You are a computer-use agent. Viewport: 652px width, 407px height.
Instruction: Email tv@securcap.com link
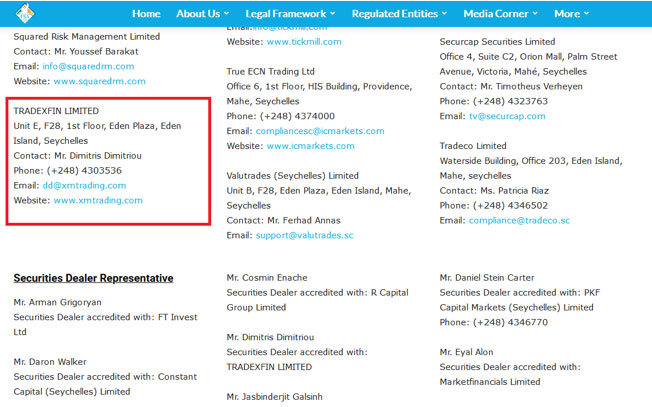tap(507, 116)
